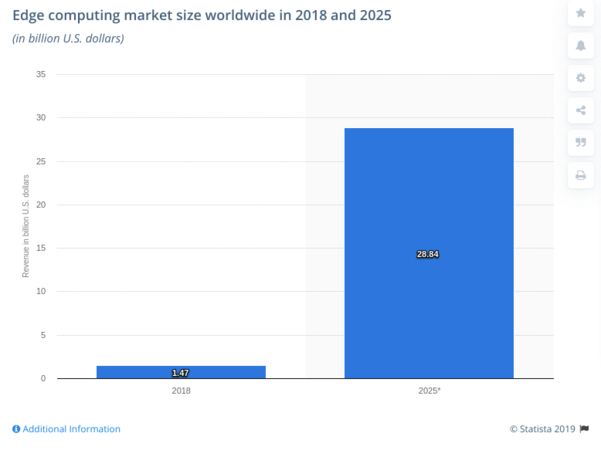Open the bell notification alert icon

(x=580, y=45)
